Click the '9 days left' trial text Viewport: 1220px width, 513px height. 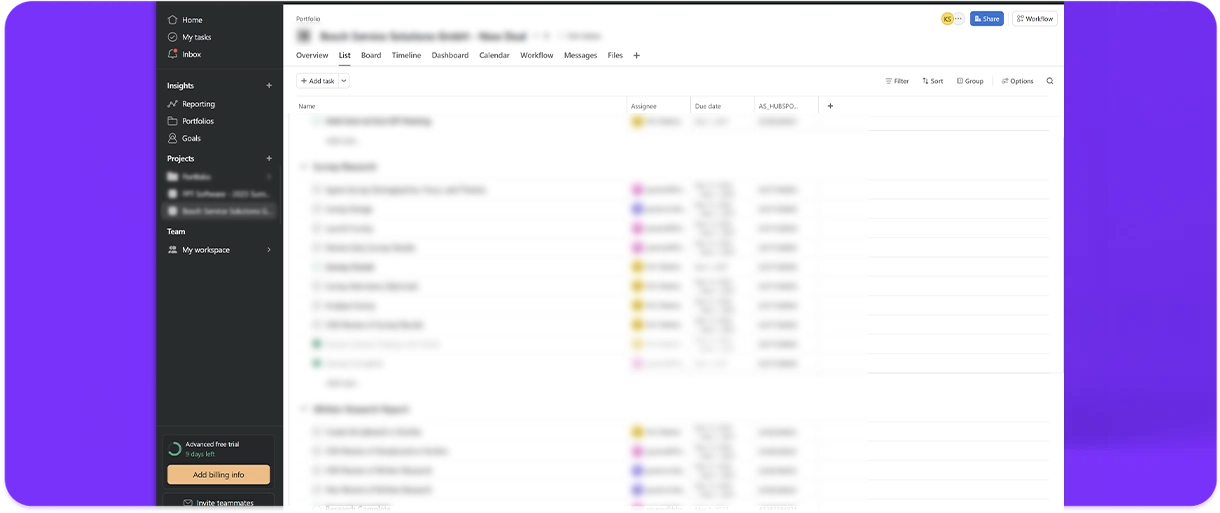click(200, 454)
